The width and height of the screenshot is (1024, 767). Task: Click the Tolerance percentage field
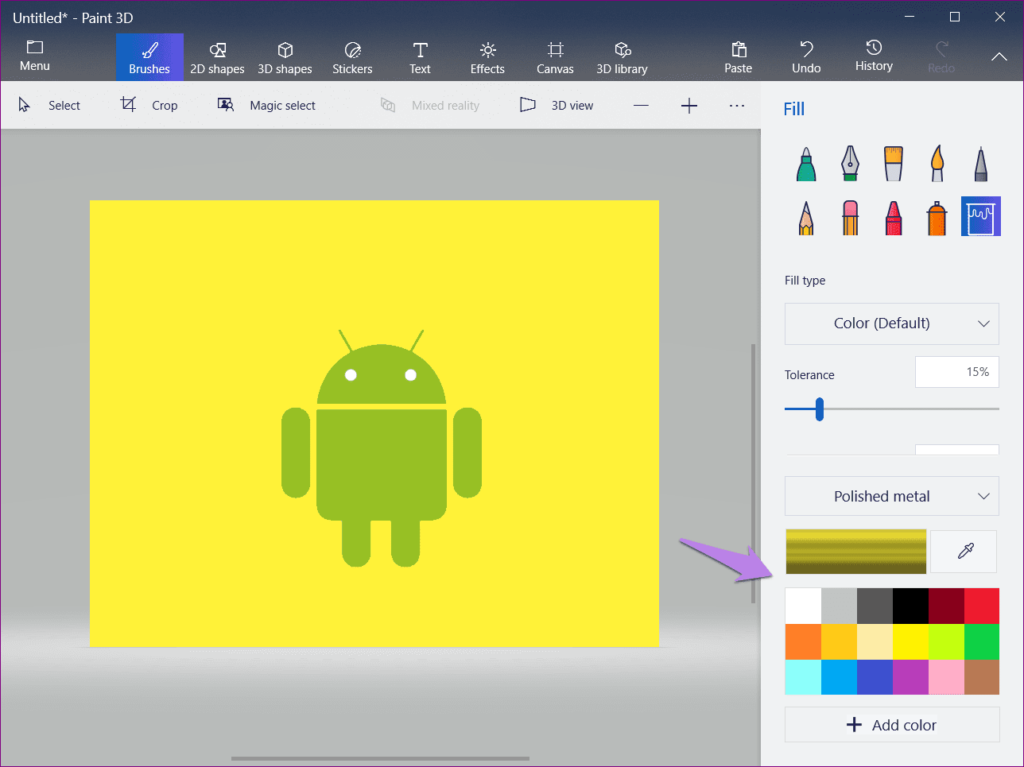(x=957, y=372)
